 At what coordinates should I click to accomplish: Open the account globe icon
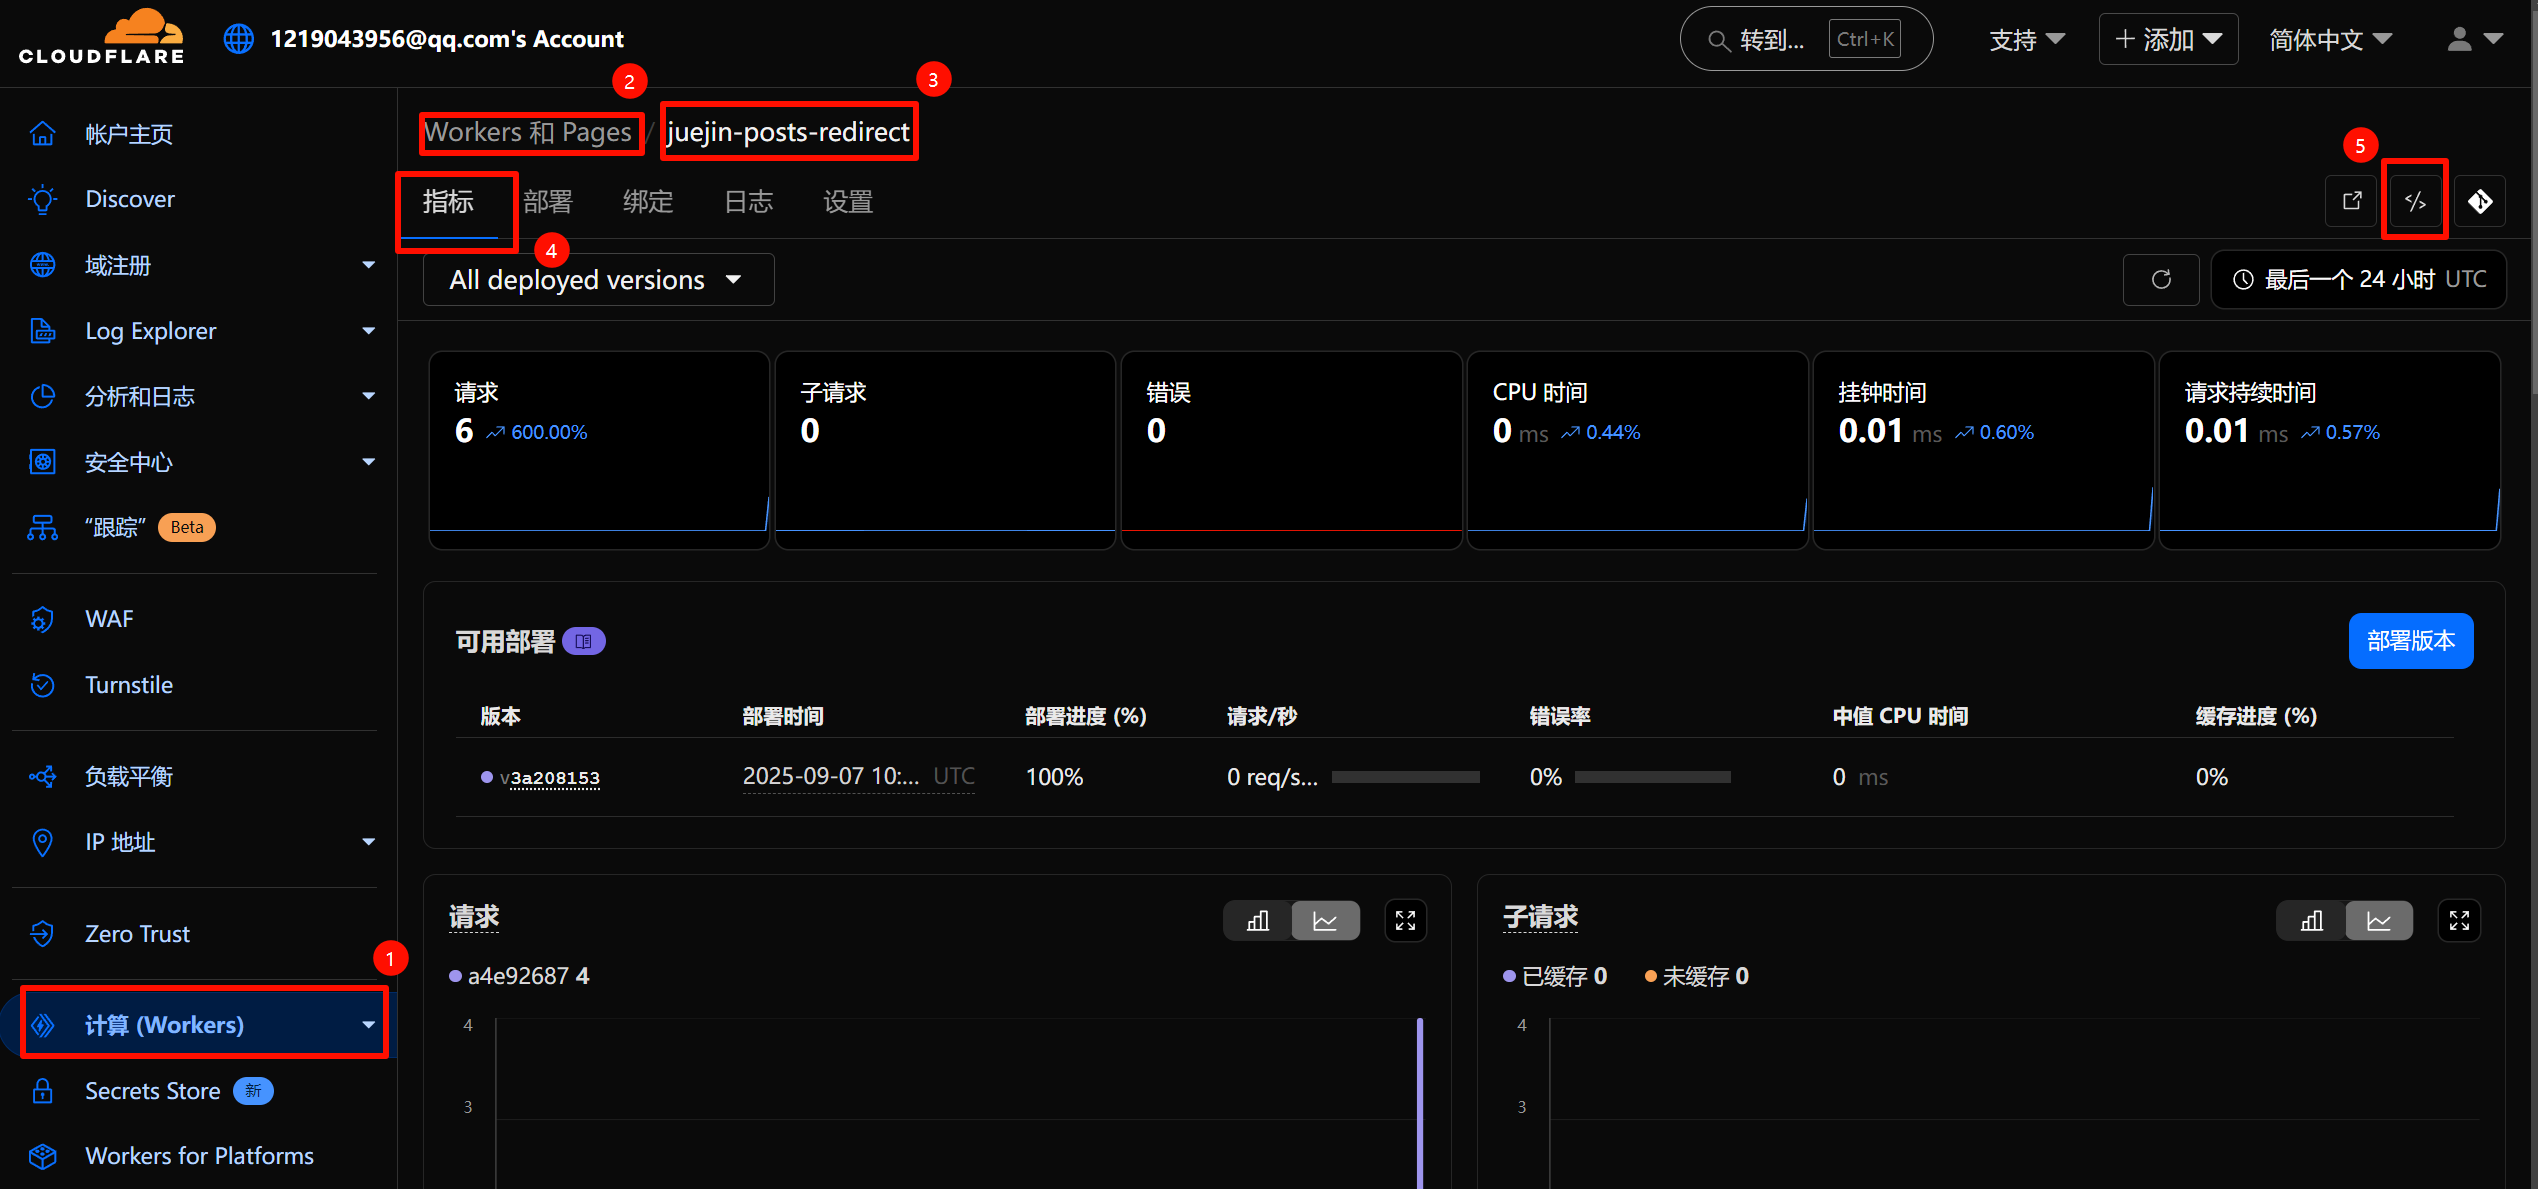238,39
